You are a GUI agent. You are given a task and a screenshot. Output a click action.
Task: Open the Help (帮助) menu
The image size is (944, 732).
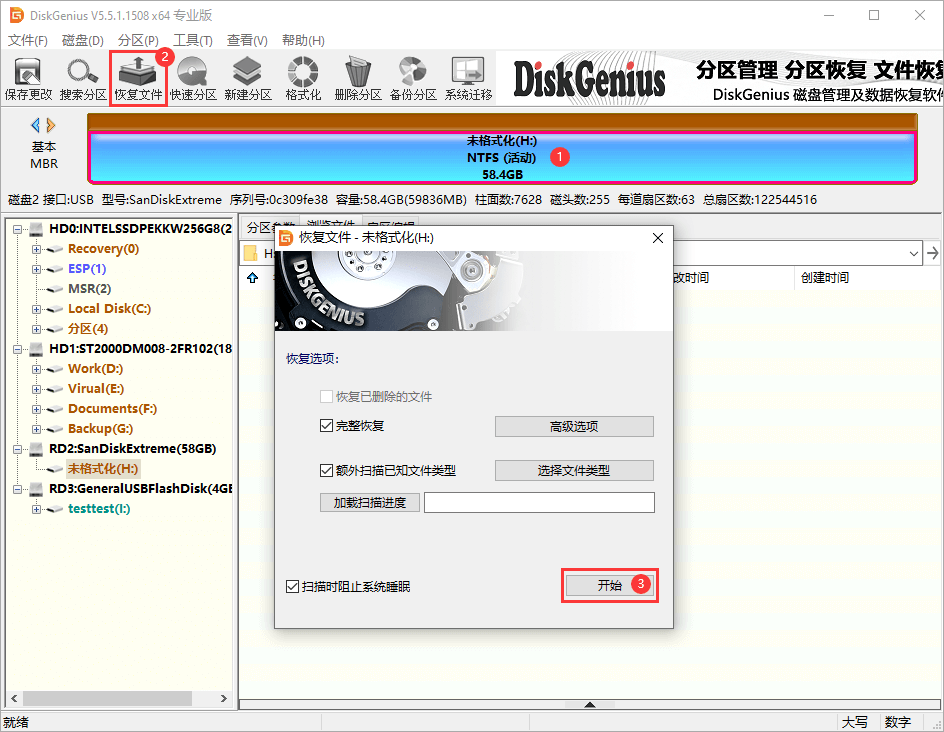(x=303, y=40)
